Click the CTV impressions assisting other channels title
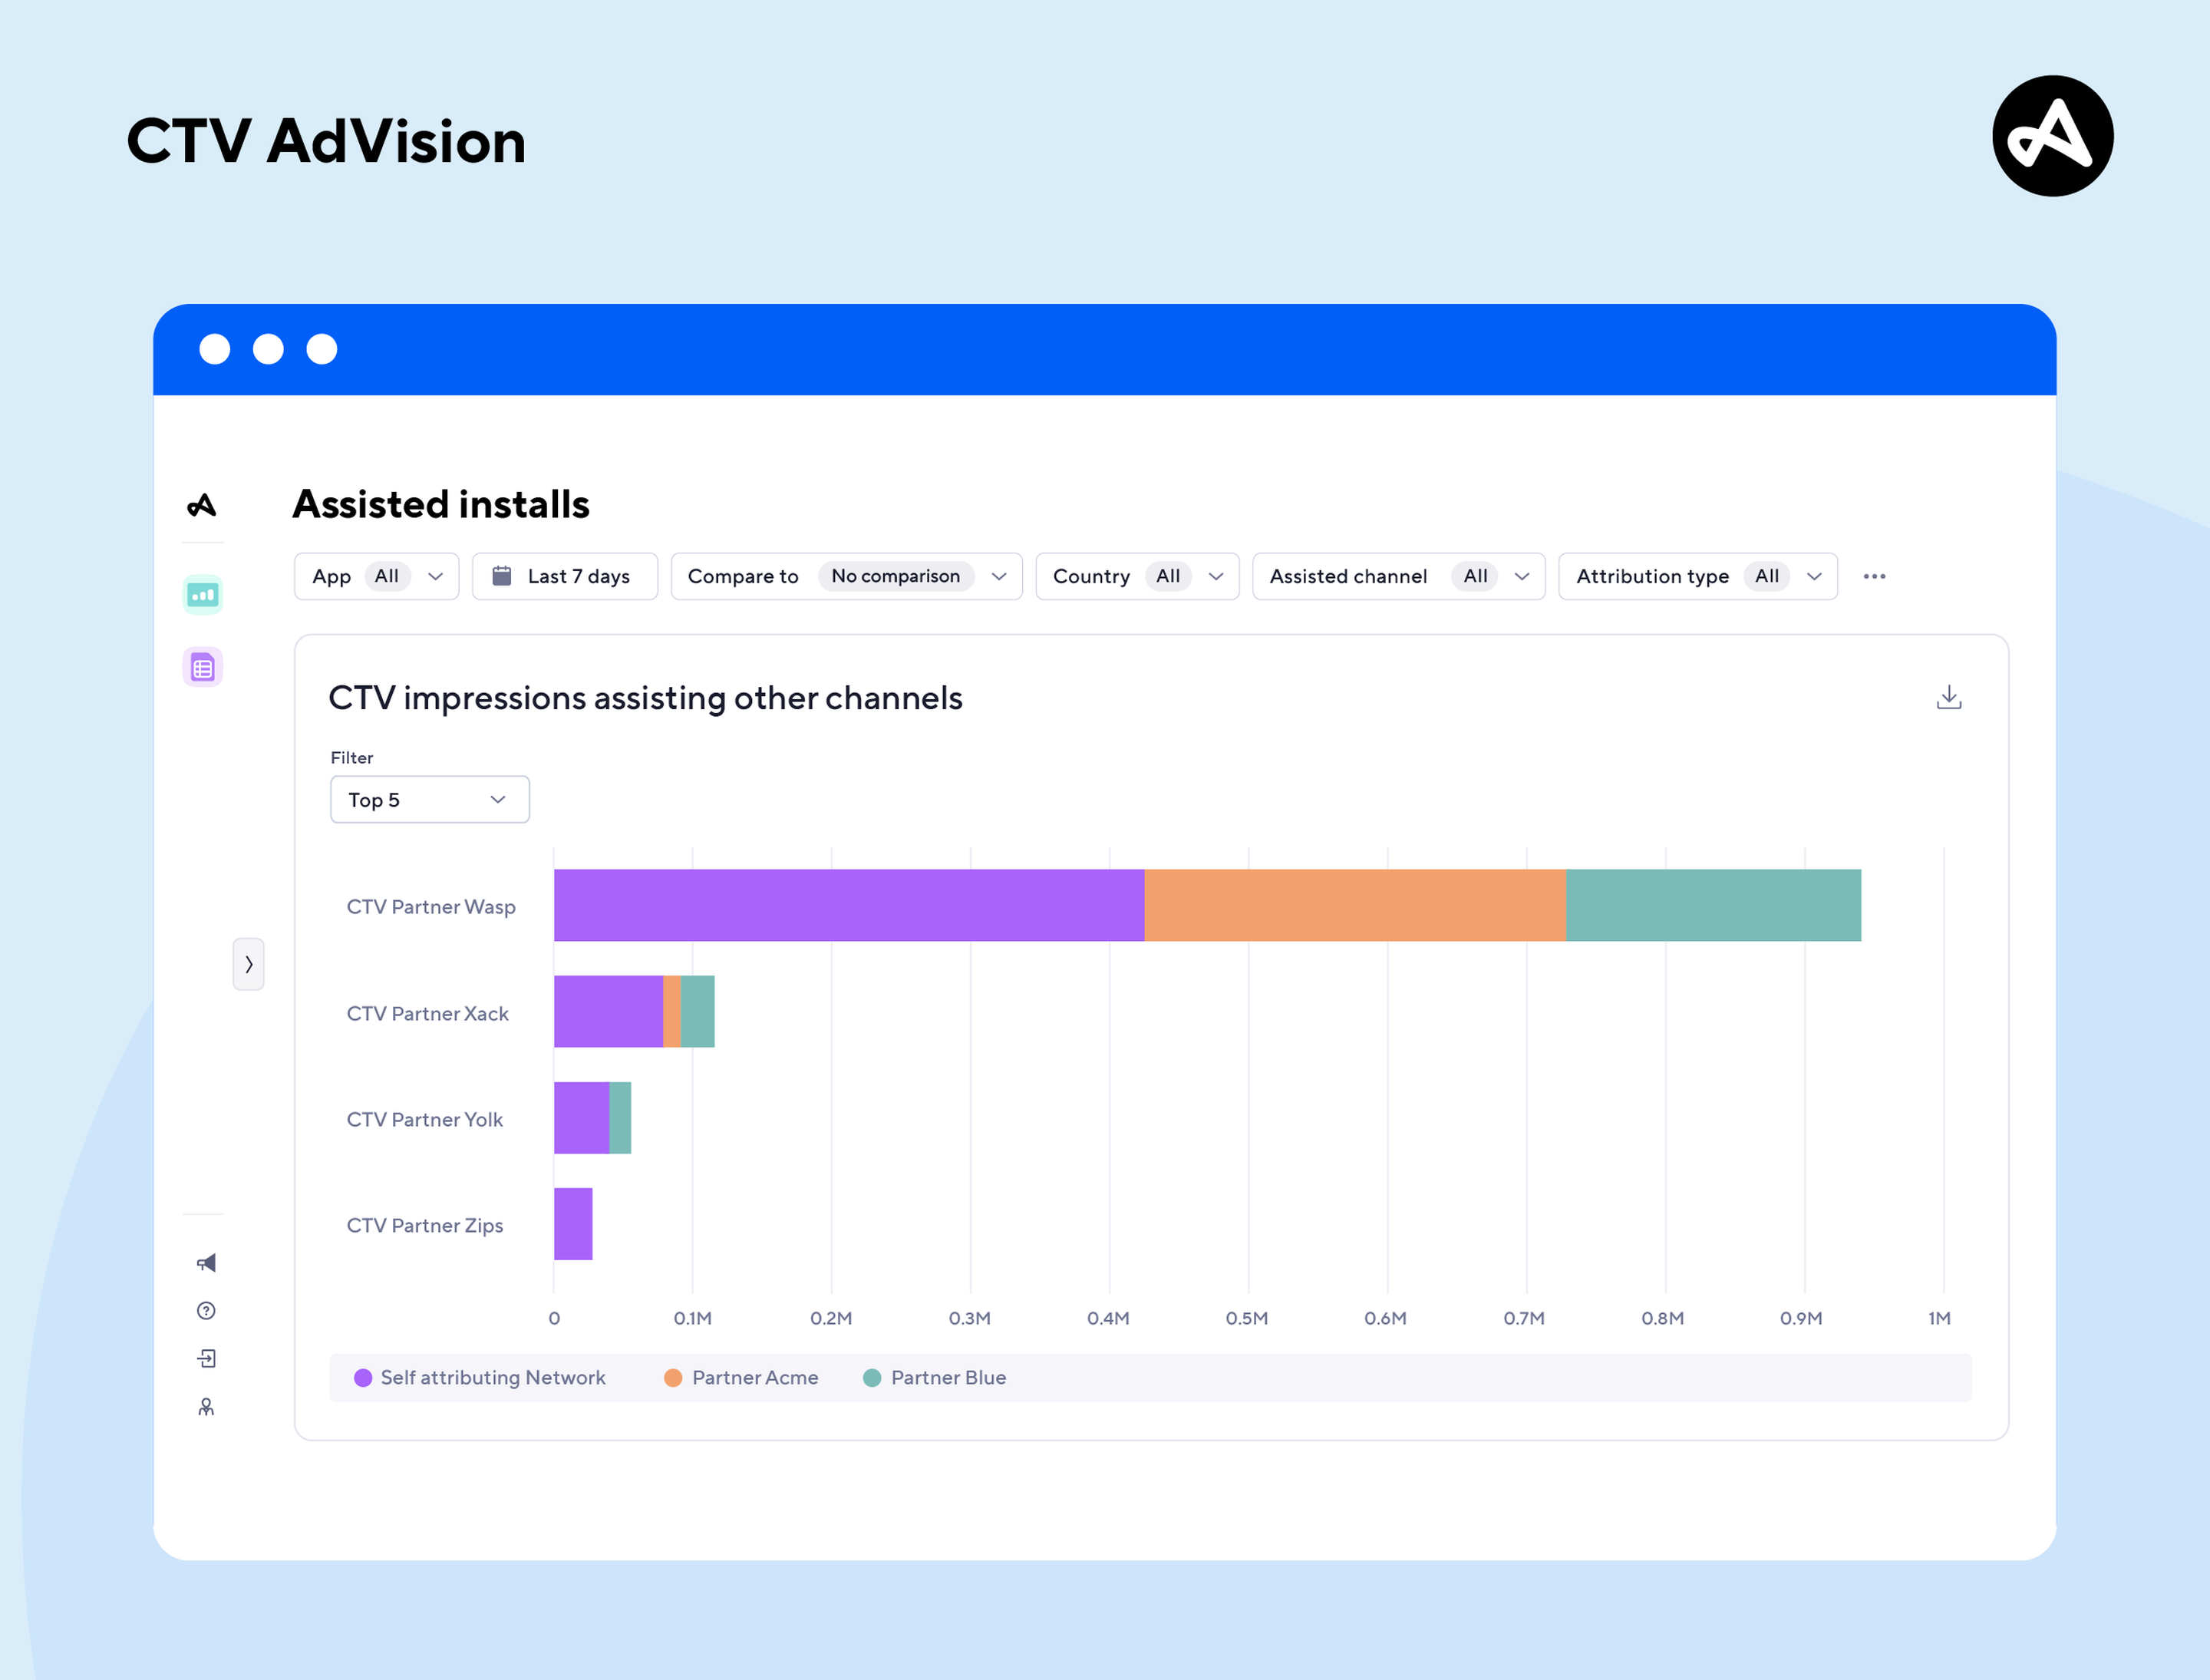 [645, 698]
